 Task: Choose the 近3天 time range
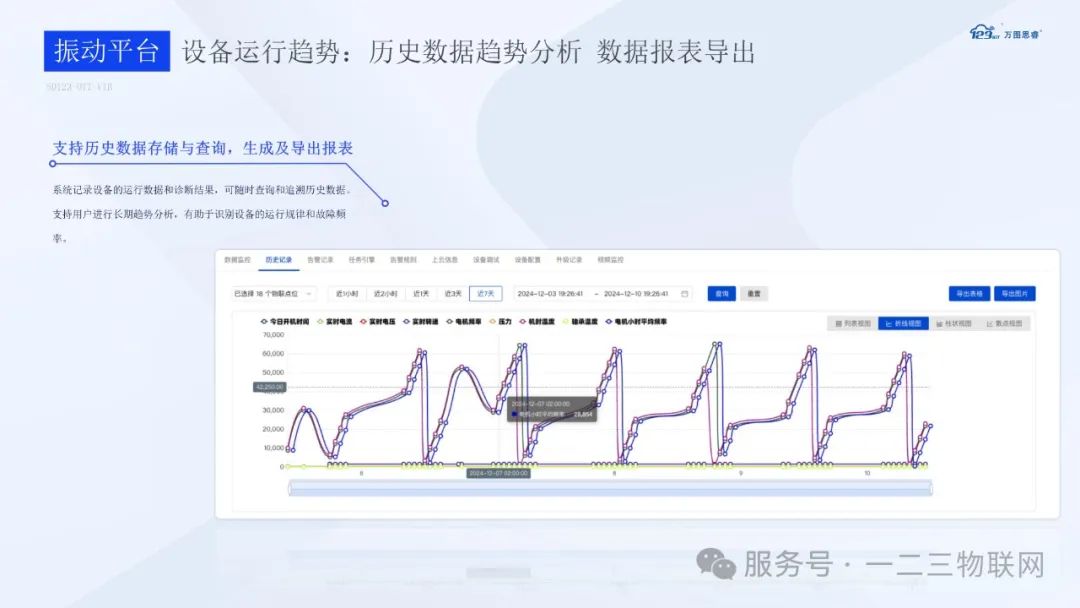[453, 293]
